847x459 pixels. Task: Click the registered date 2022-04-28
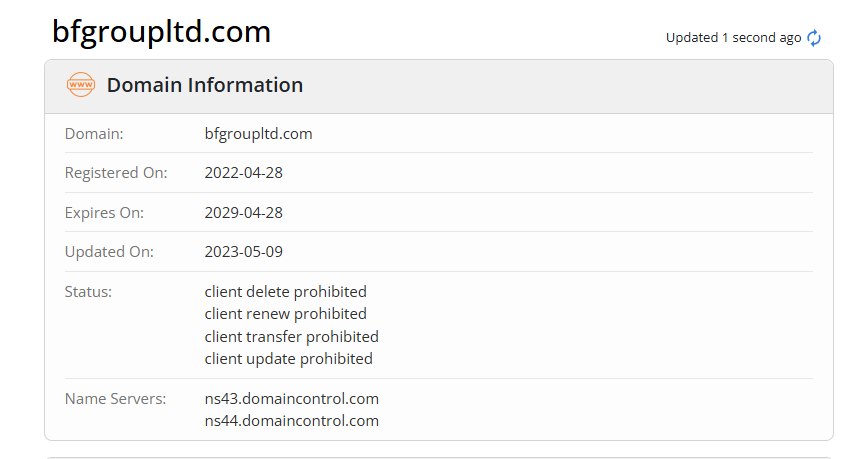tap(243, 172)
